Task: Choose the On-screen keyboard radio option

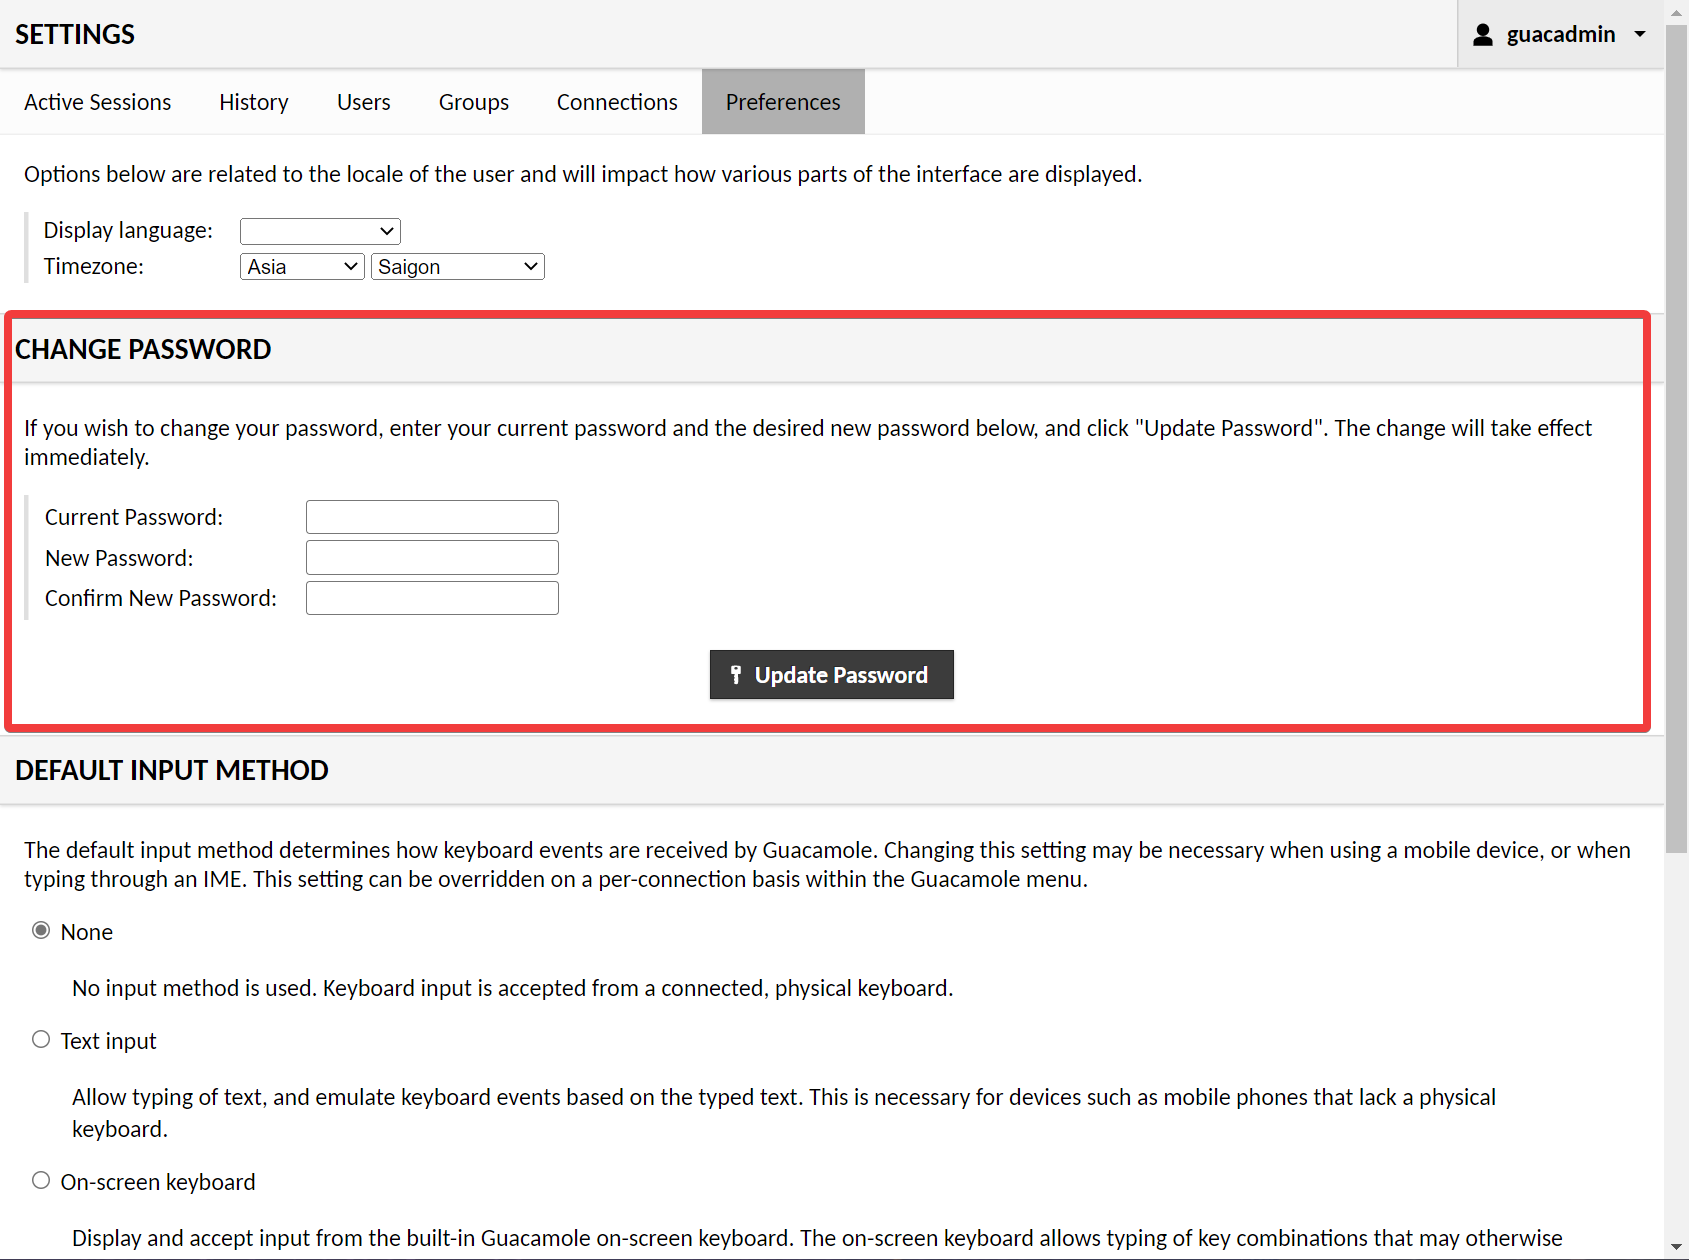Action: click(41, 1181)
